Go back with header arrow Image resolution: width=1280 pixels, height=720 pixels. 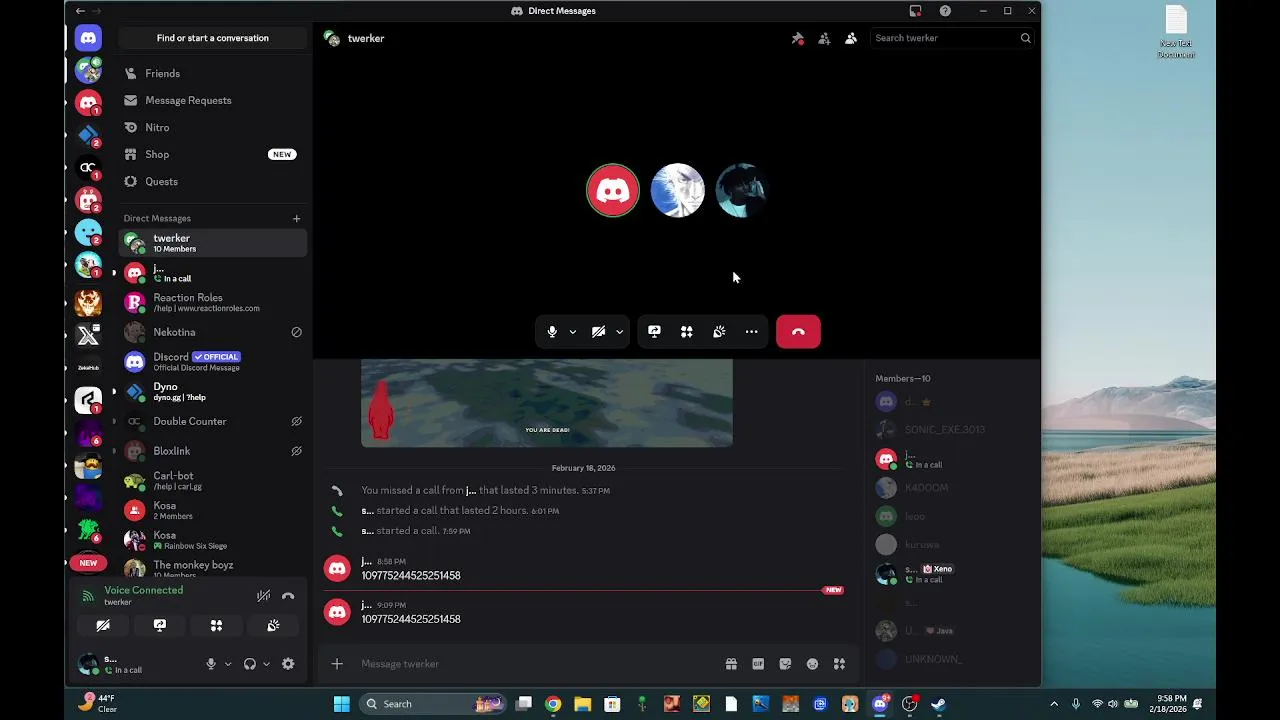pyautogui.click(x=80, y=11)
